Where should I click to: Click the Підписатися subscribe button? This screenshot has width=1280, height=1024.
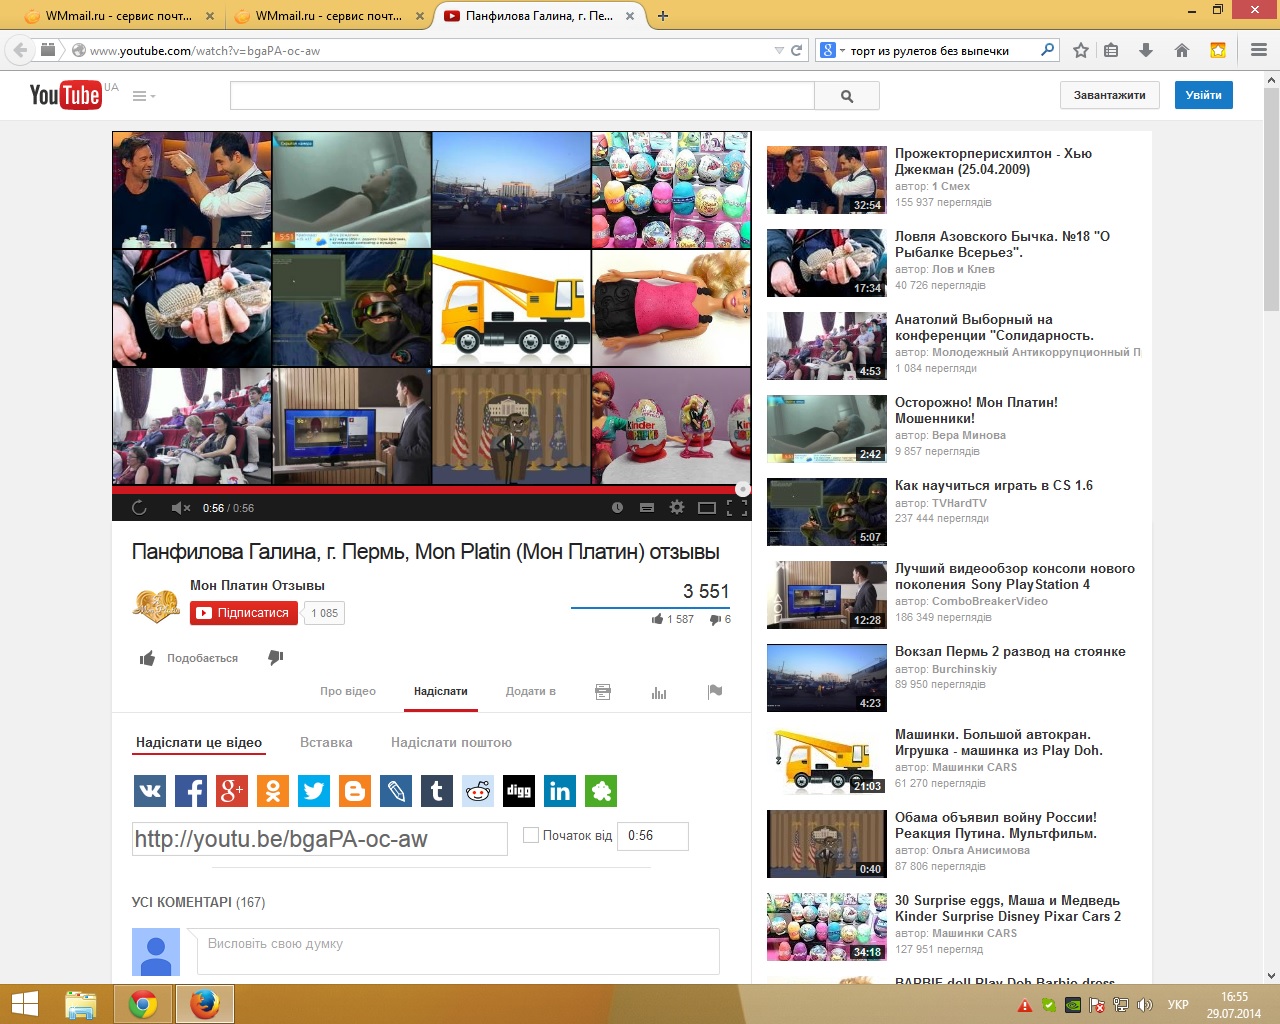(x=244, y=613)
